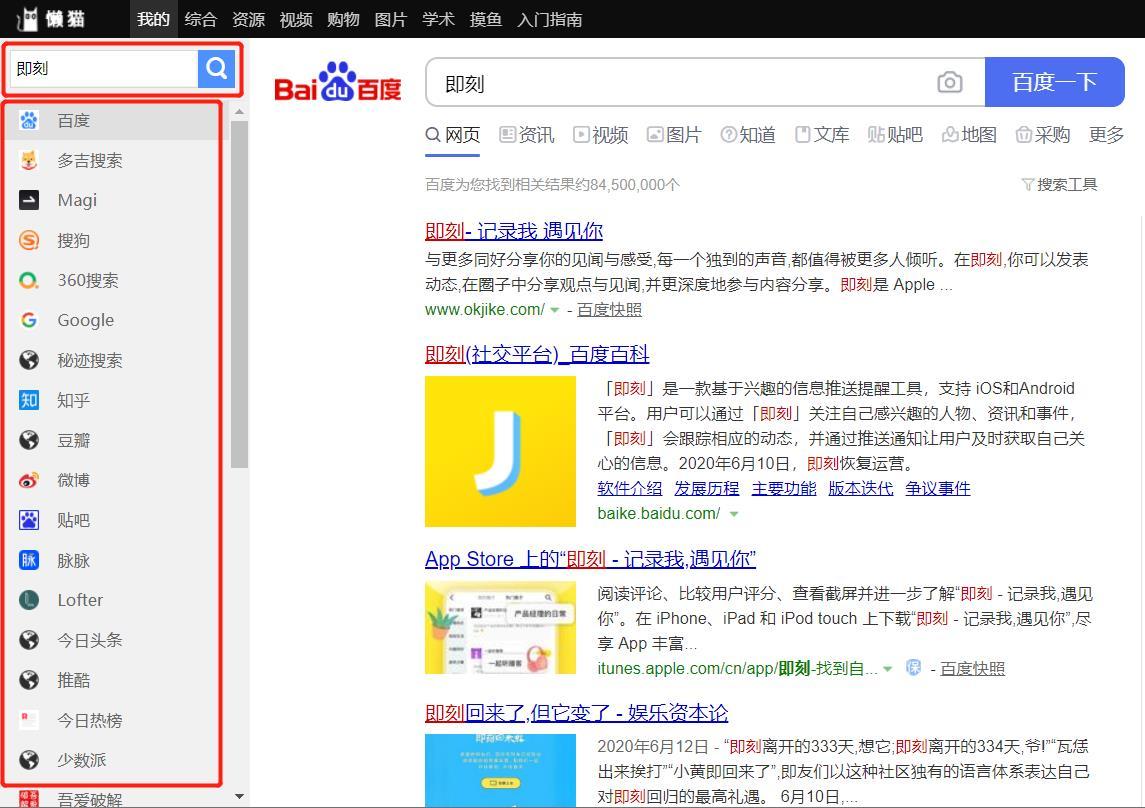Select the 少数派 globe icon
The width and height of the screenshot is (1145, 808).
(28, 761)
